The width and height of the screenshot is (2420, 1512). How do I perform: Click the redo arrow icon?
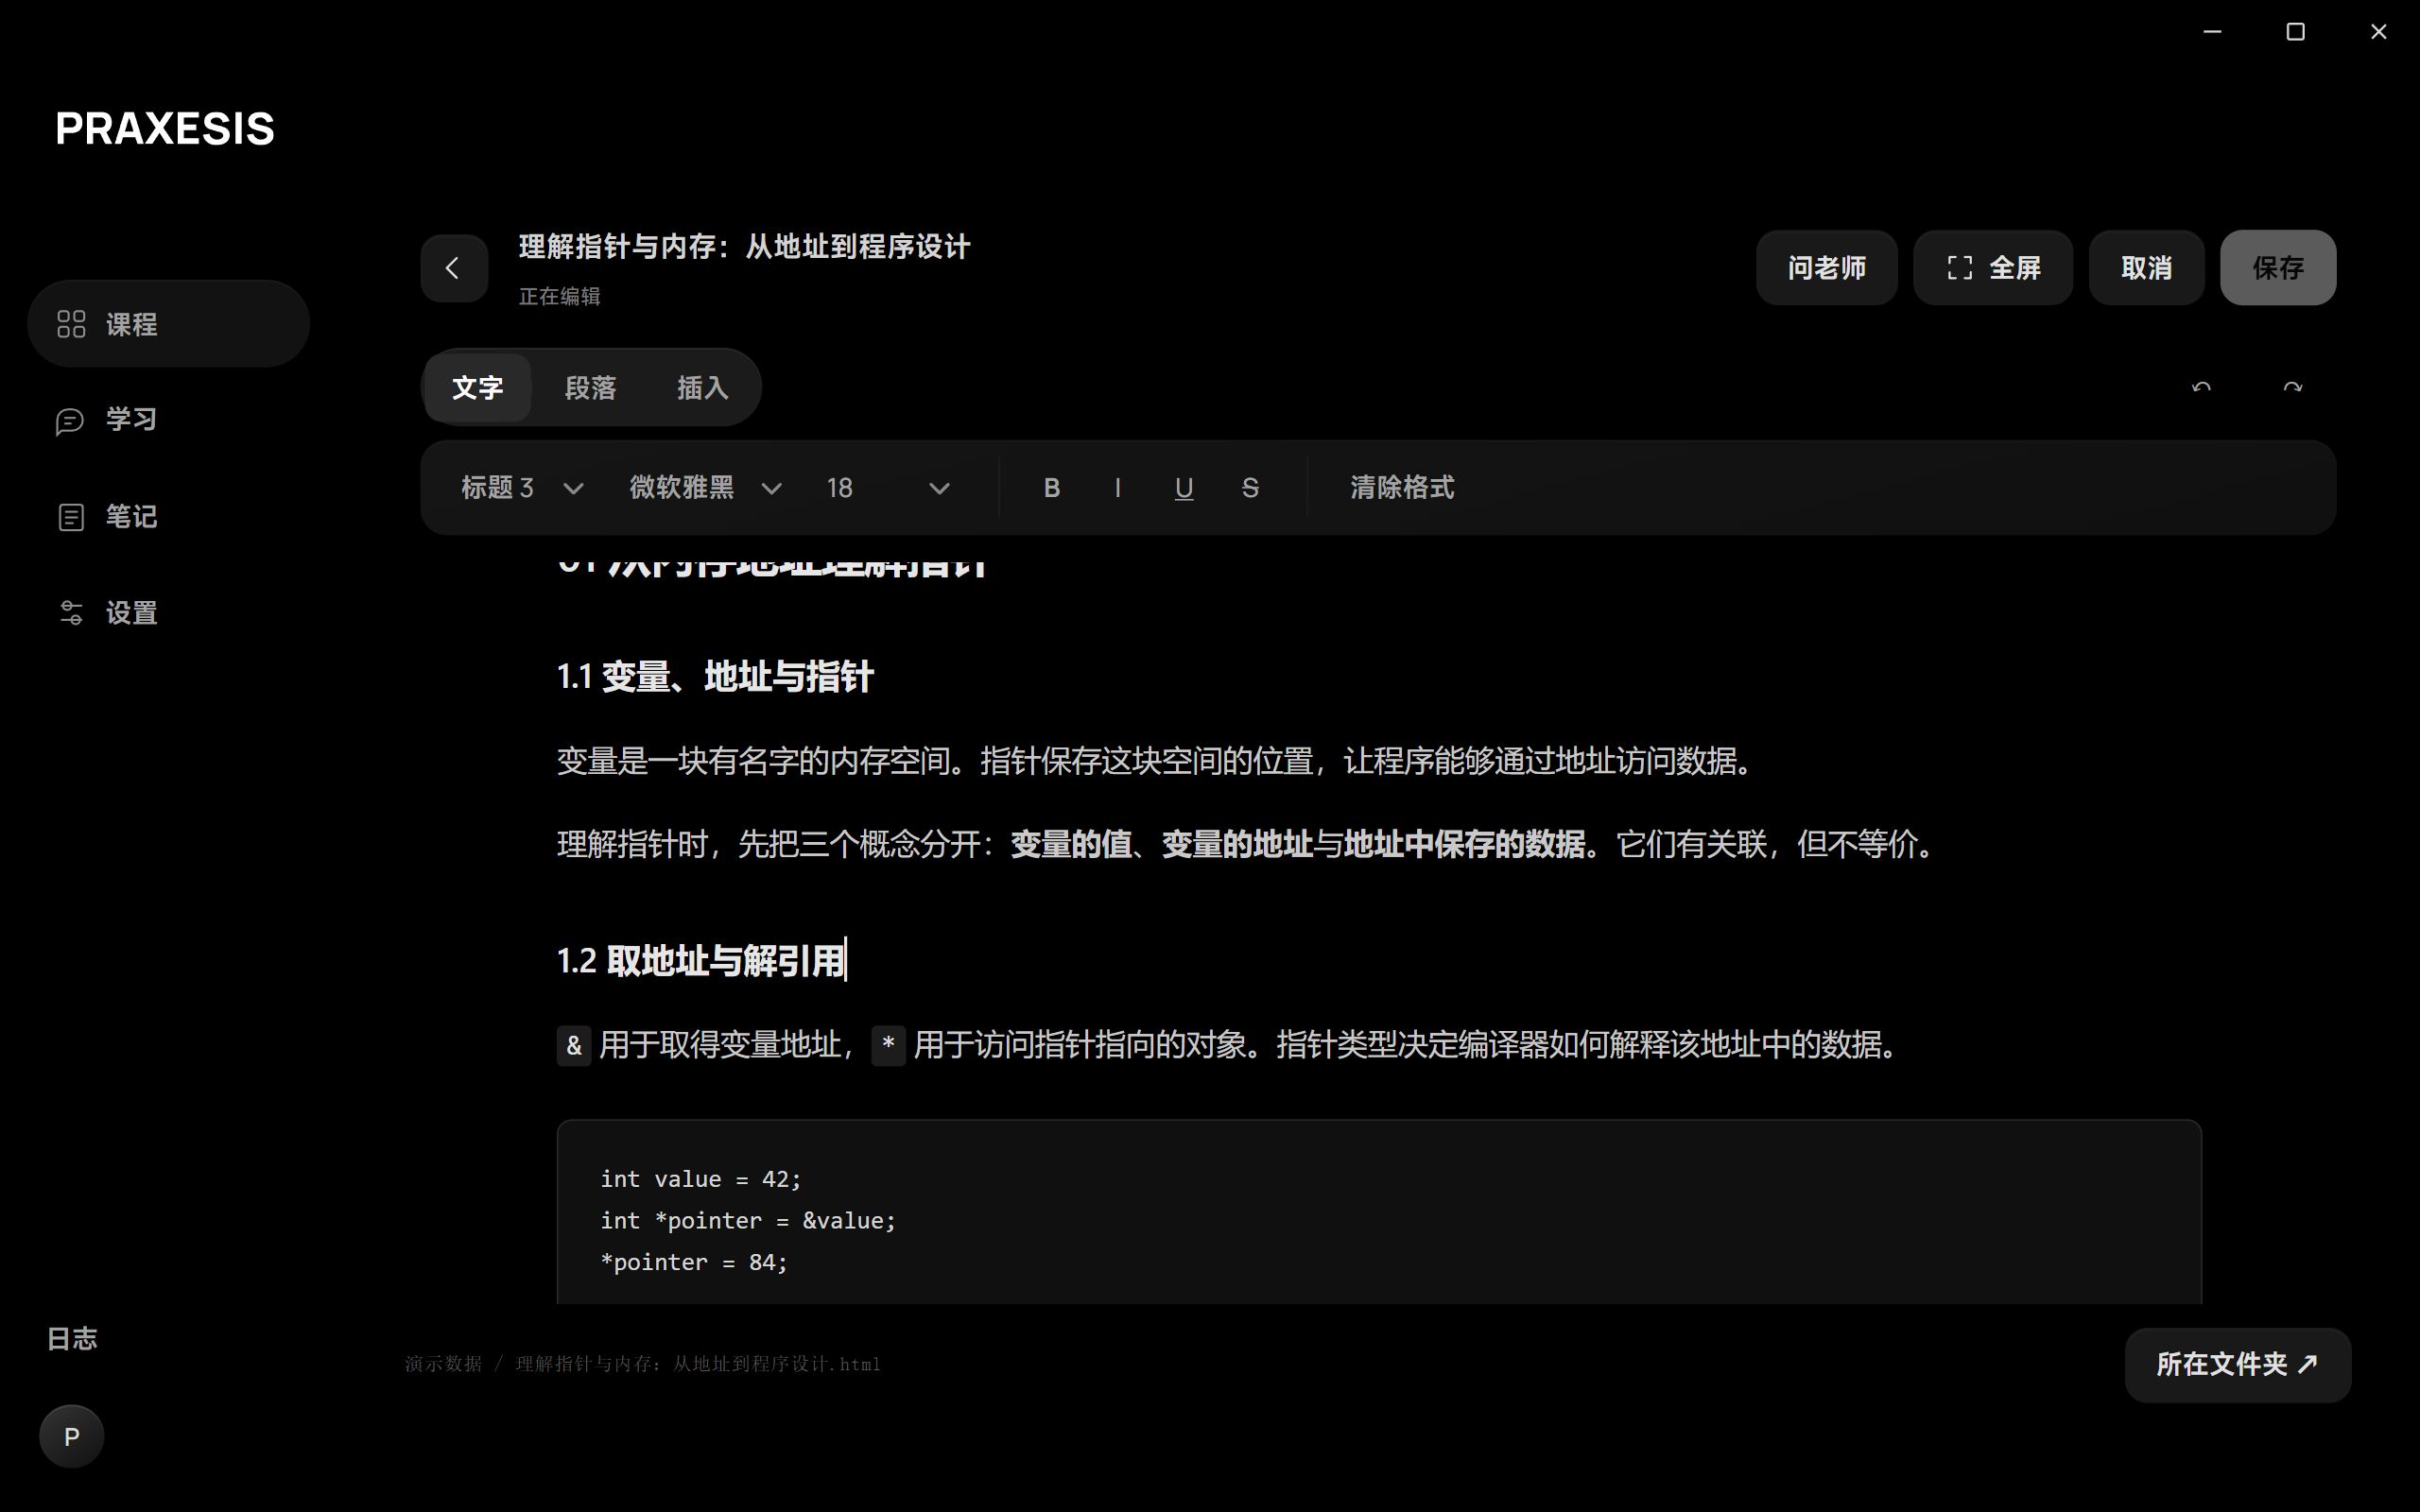2293,388
